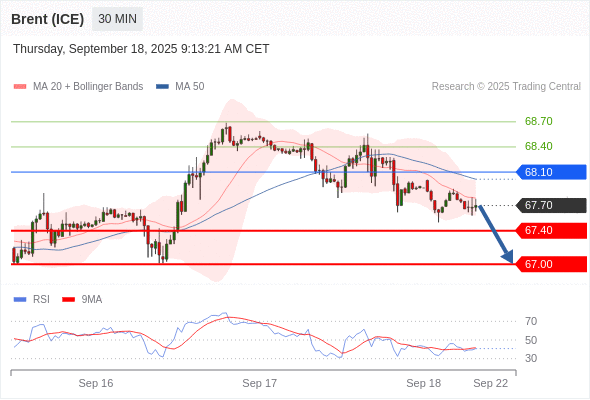Image resolution: width=590 pixels, height=400 pixels.
Task: Click the Sep 22 date axis label
Action: (491, 383)
